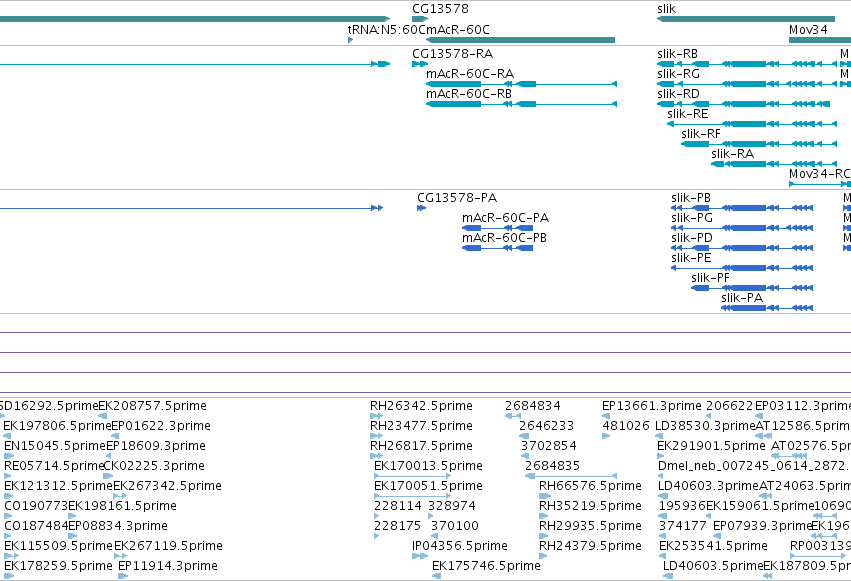Click the mAcR-60C-RB transcript
This screenshot has width=851, height=581.
point(522,104)
